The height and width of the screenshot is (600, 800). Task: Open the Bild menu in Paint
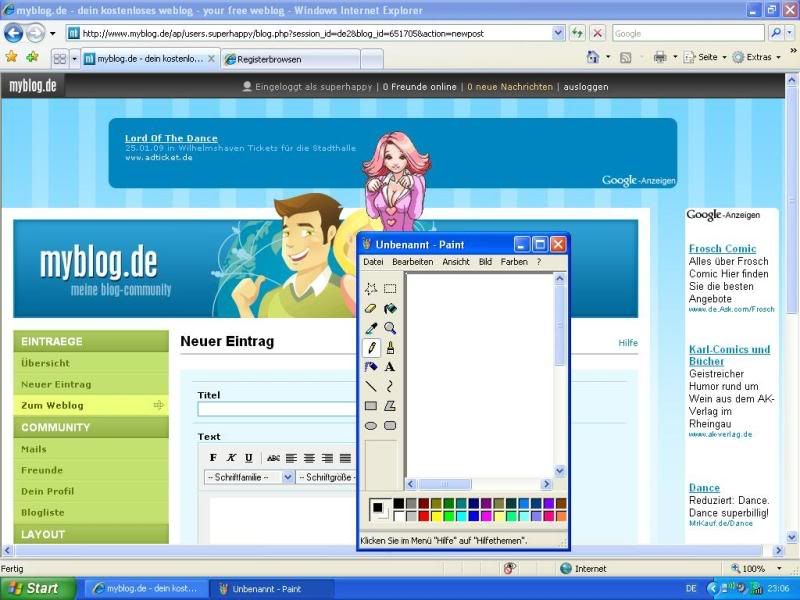[485, 262]
